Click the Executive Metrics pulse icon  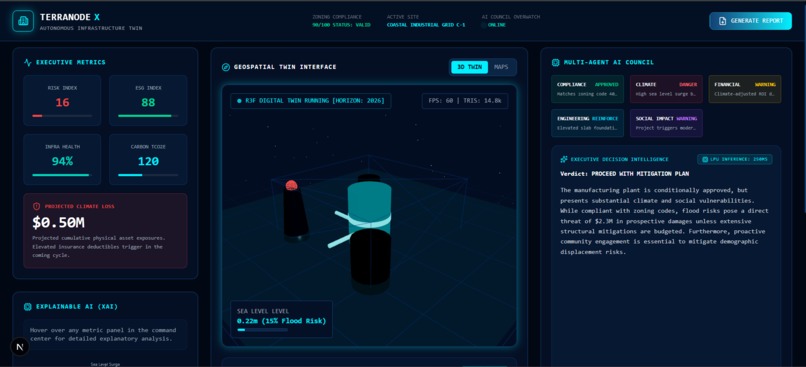pyautogui.click(x=28, y=62)
